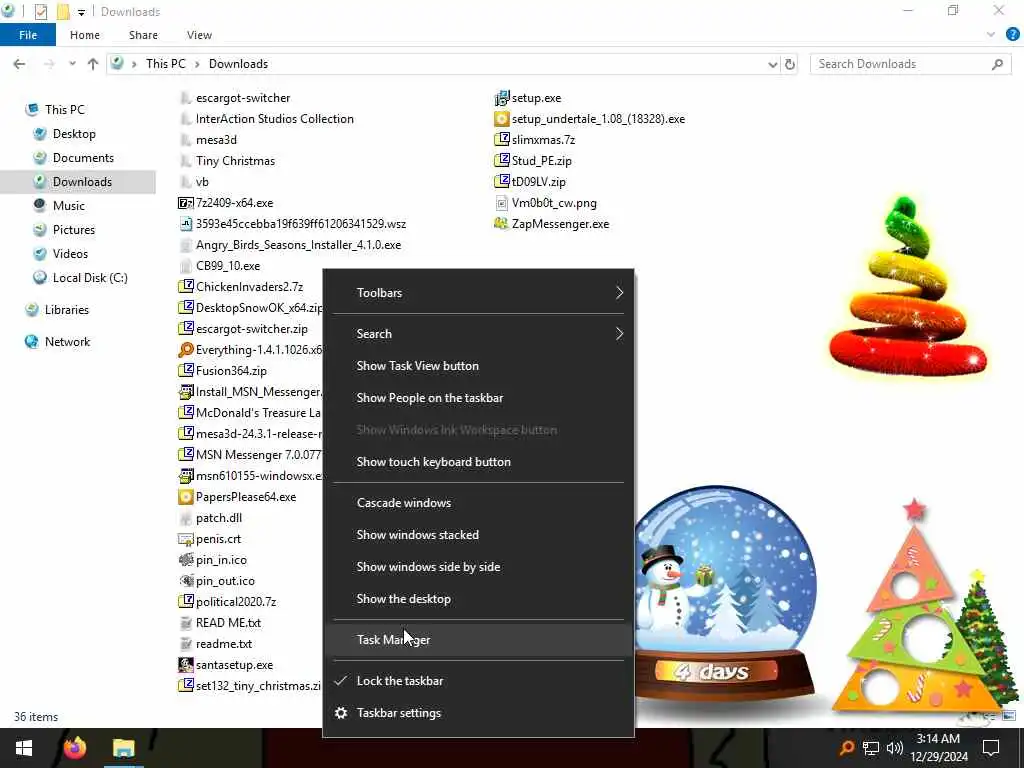Click the Help question mark icon

pos(1013,35)
